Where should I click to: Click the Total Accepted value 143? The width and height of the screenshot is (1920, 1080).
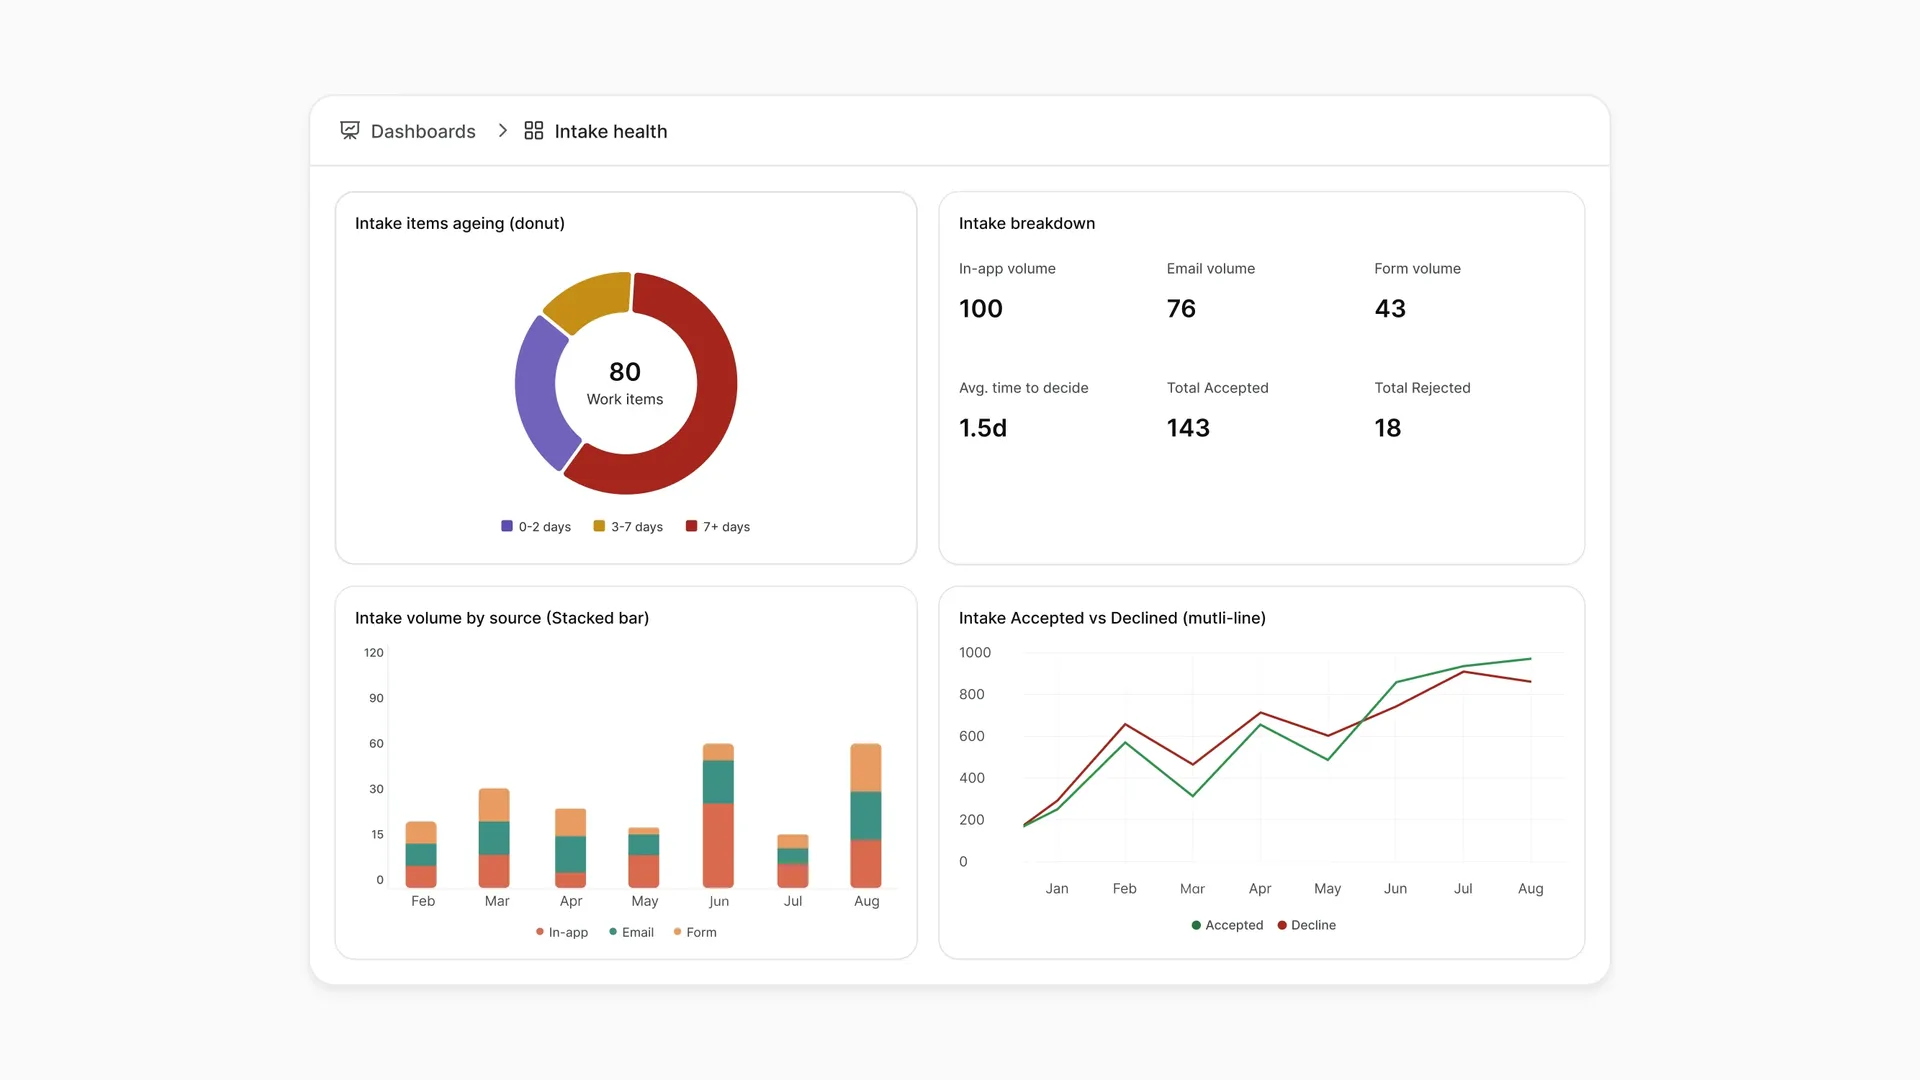[1188, 428]
